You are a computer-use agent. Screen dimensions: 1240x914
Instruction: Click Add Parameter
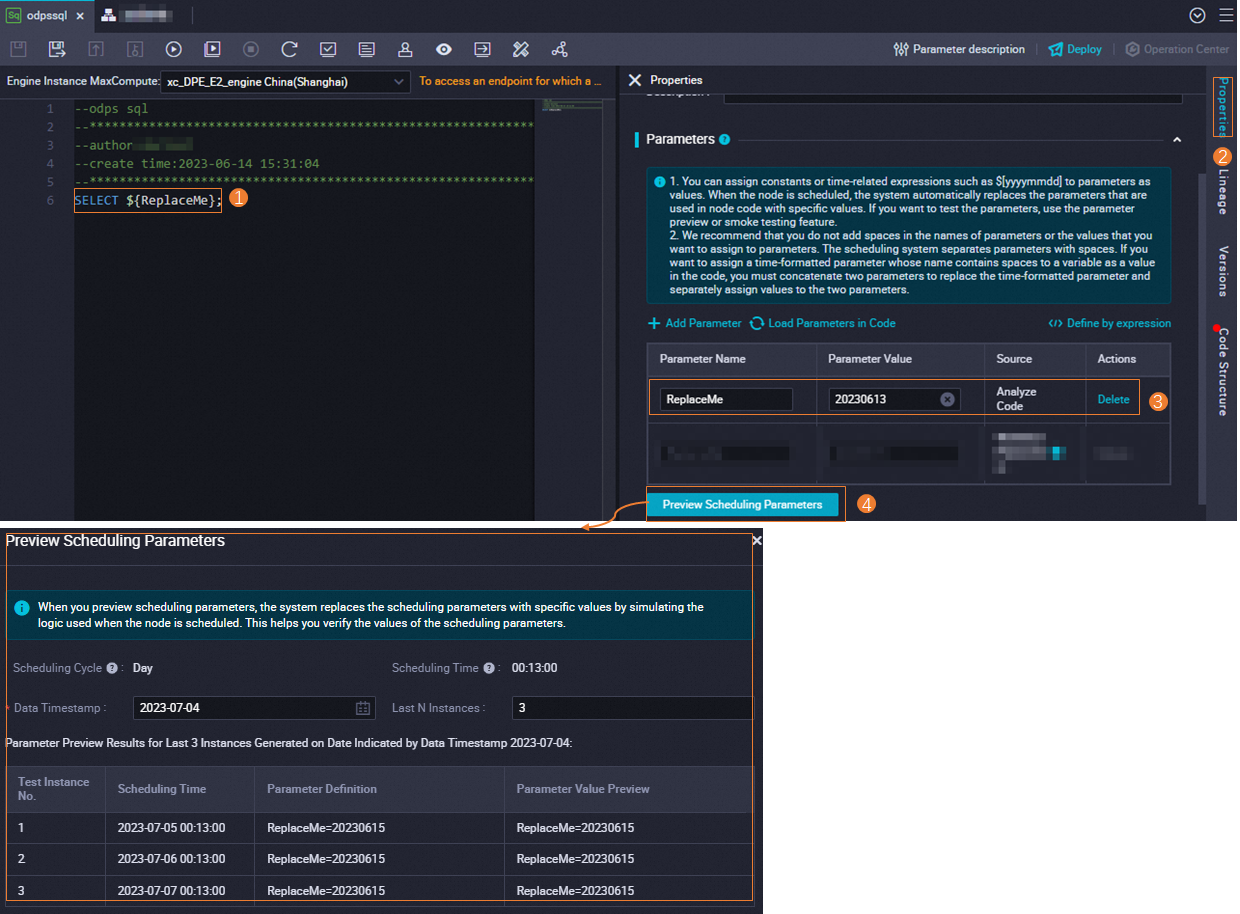pyautogui.click(x=694, y=323)
